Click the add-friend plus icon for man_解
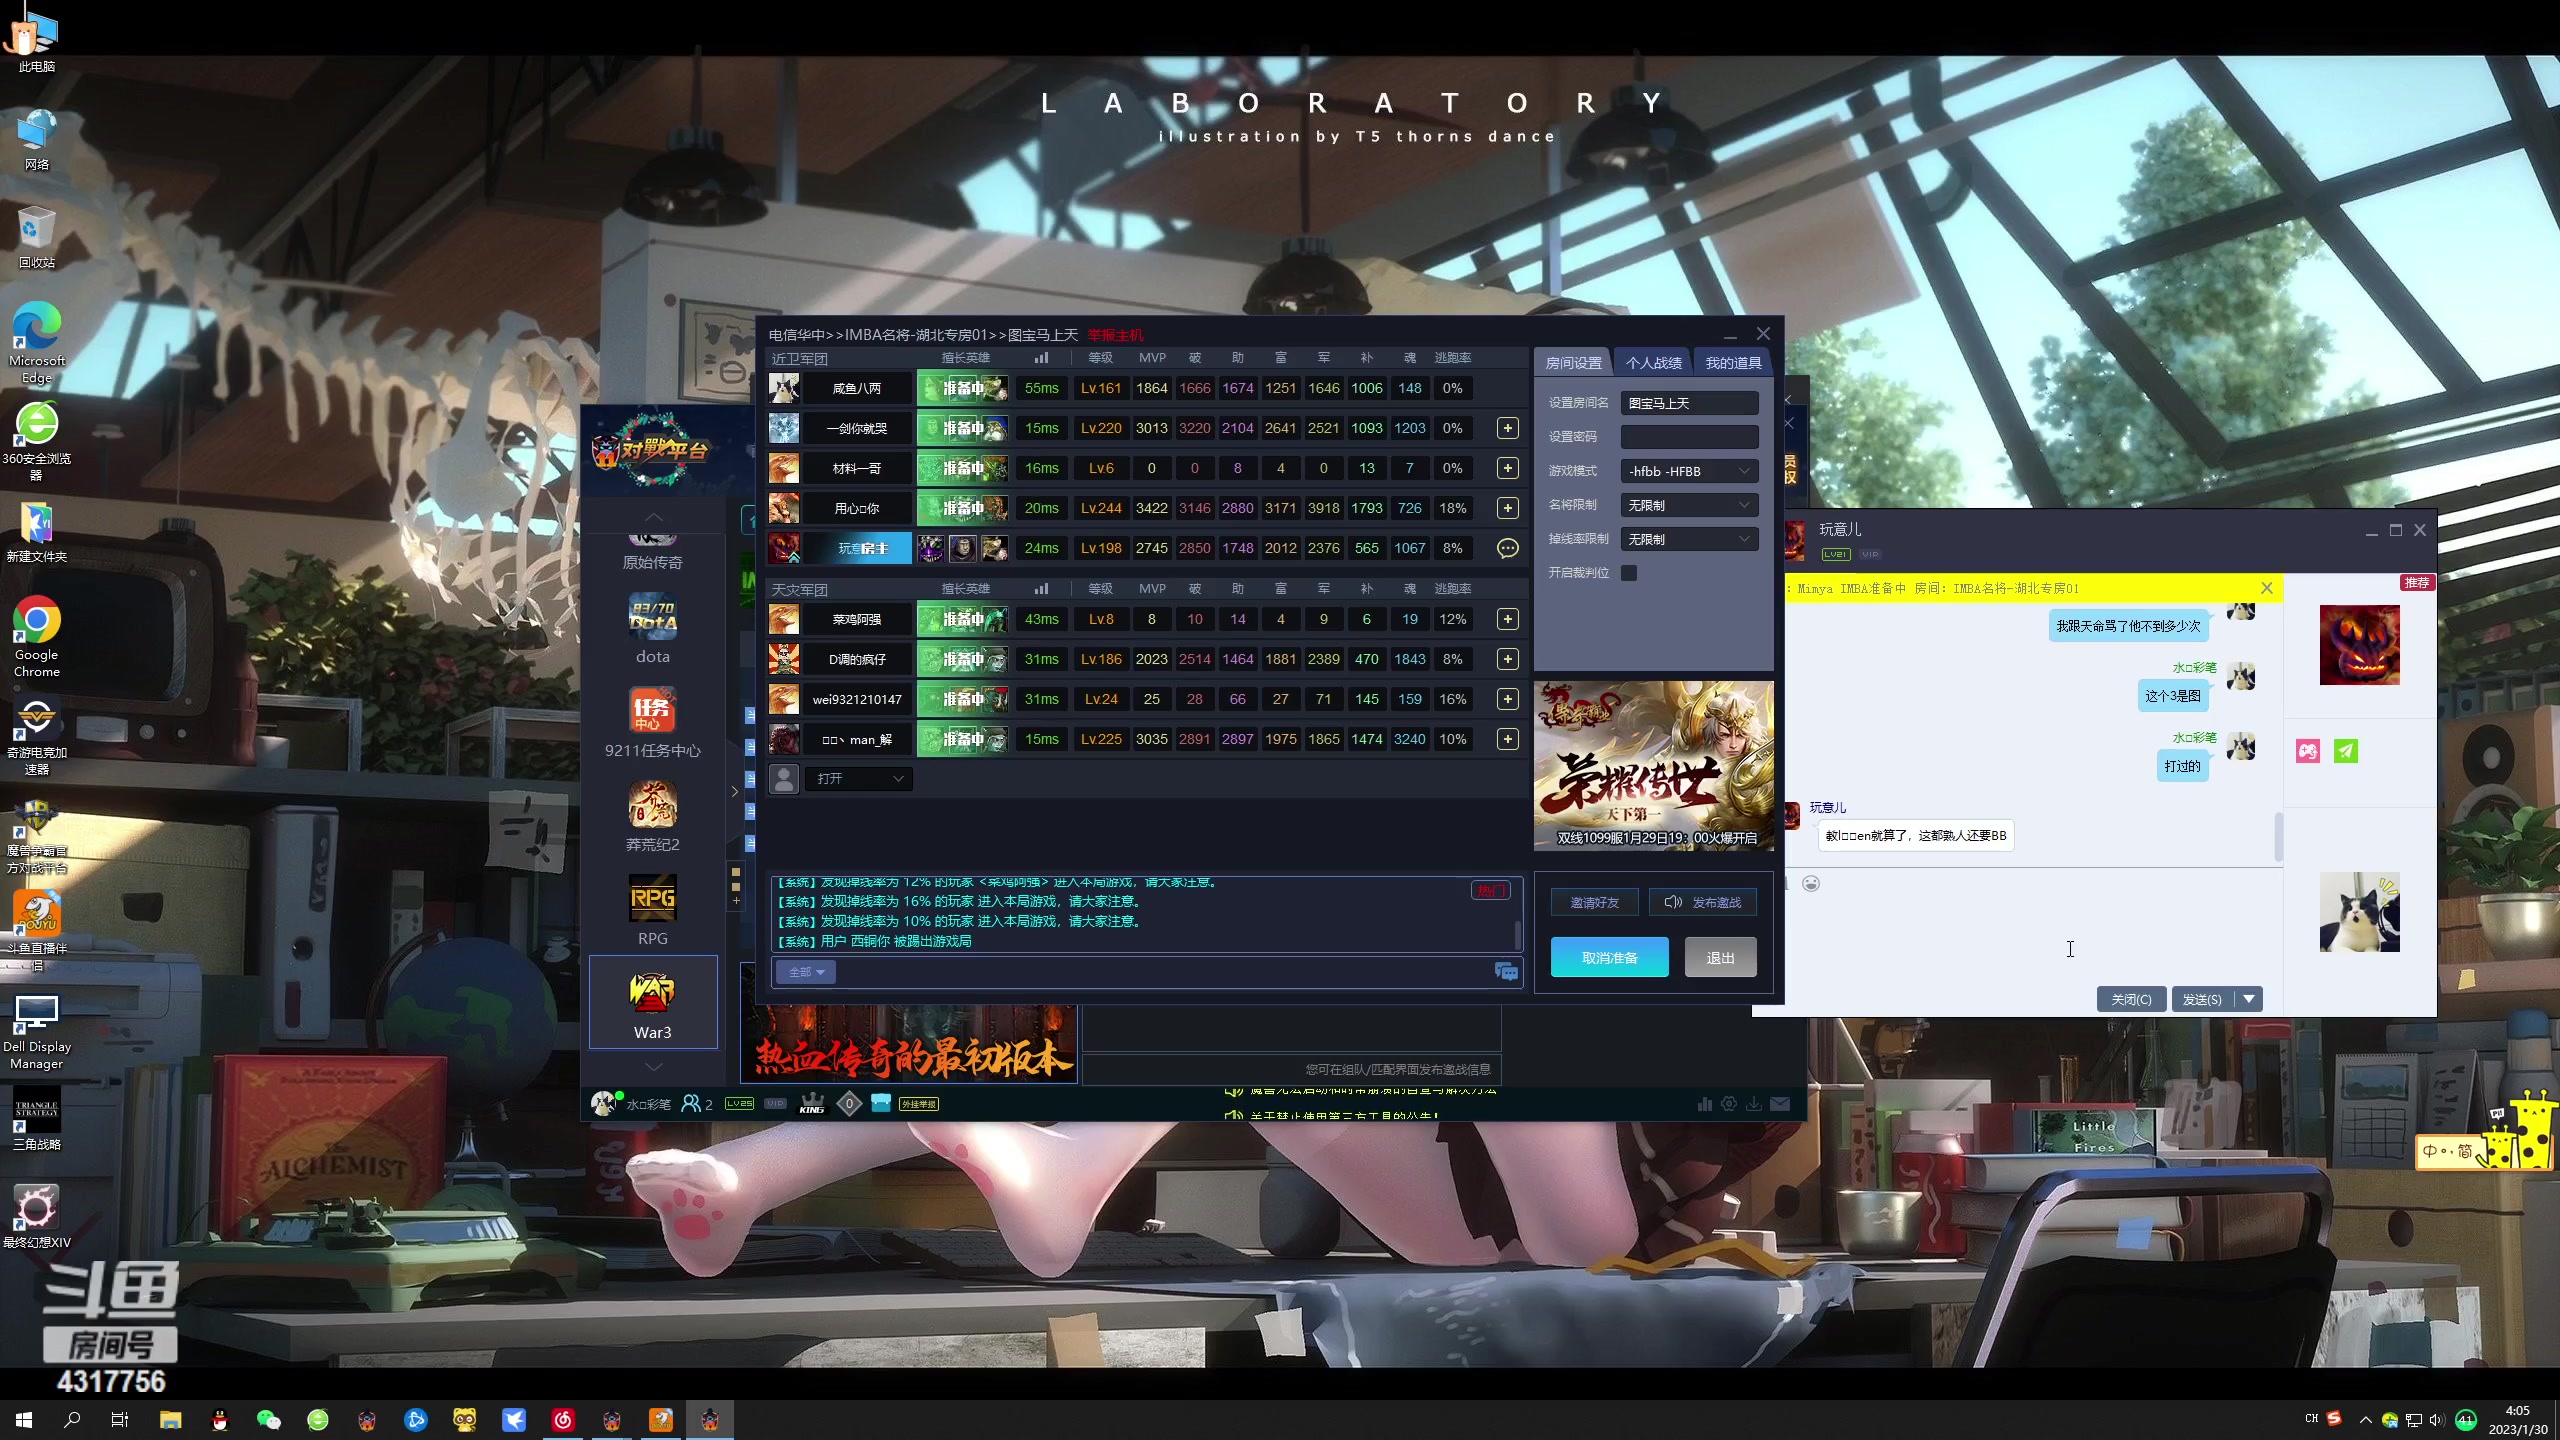 [1507, 739]
